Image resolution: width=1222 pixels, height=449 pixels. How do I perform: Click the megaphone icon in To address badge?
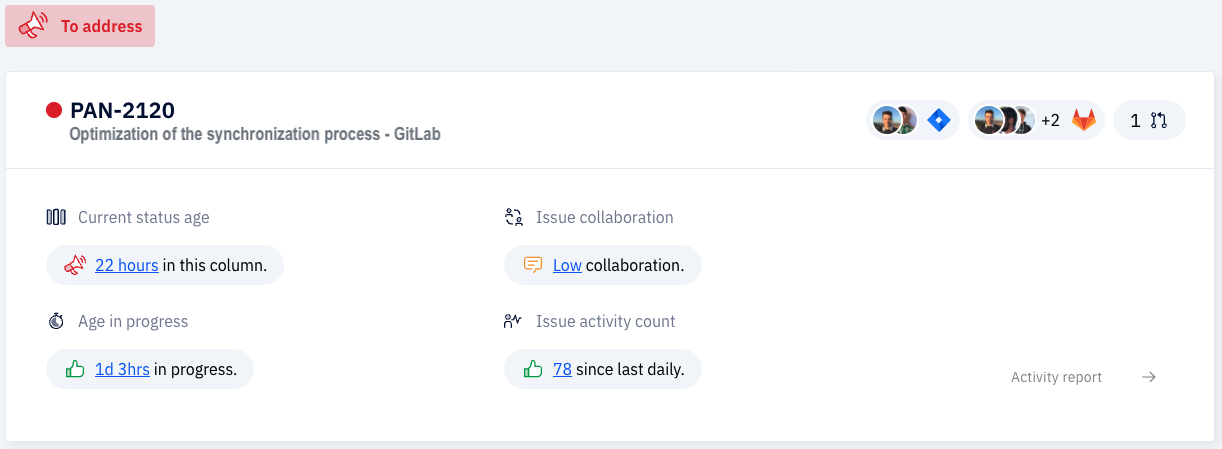[33, 26]
